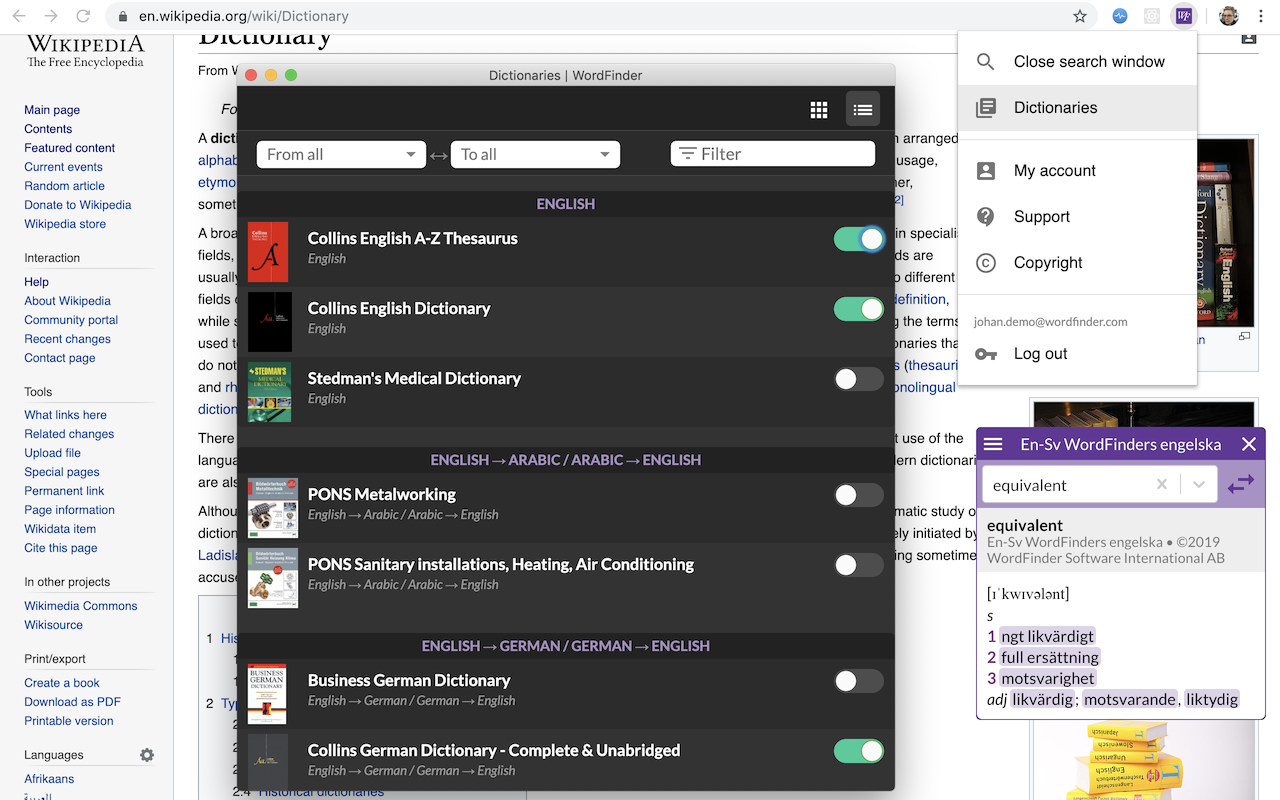Screen dimensions: 1280x800
Task: Open Dictionaries from extension menu
Action: pos(1077,107)
